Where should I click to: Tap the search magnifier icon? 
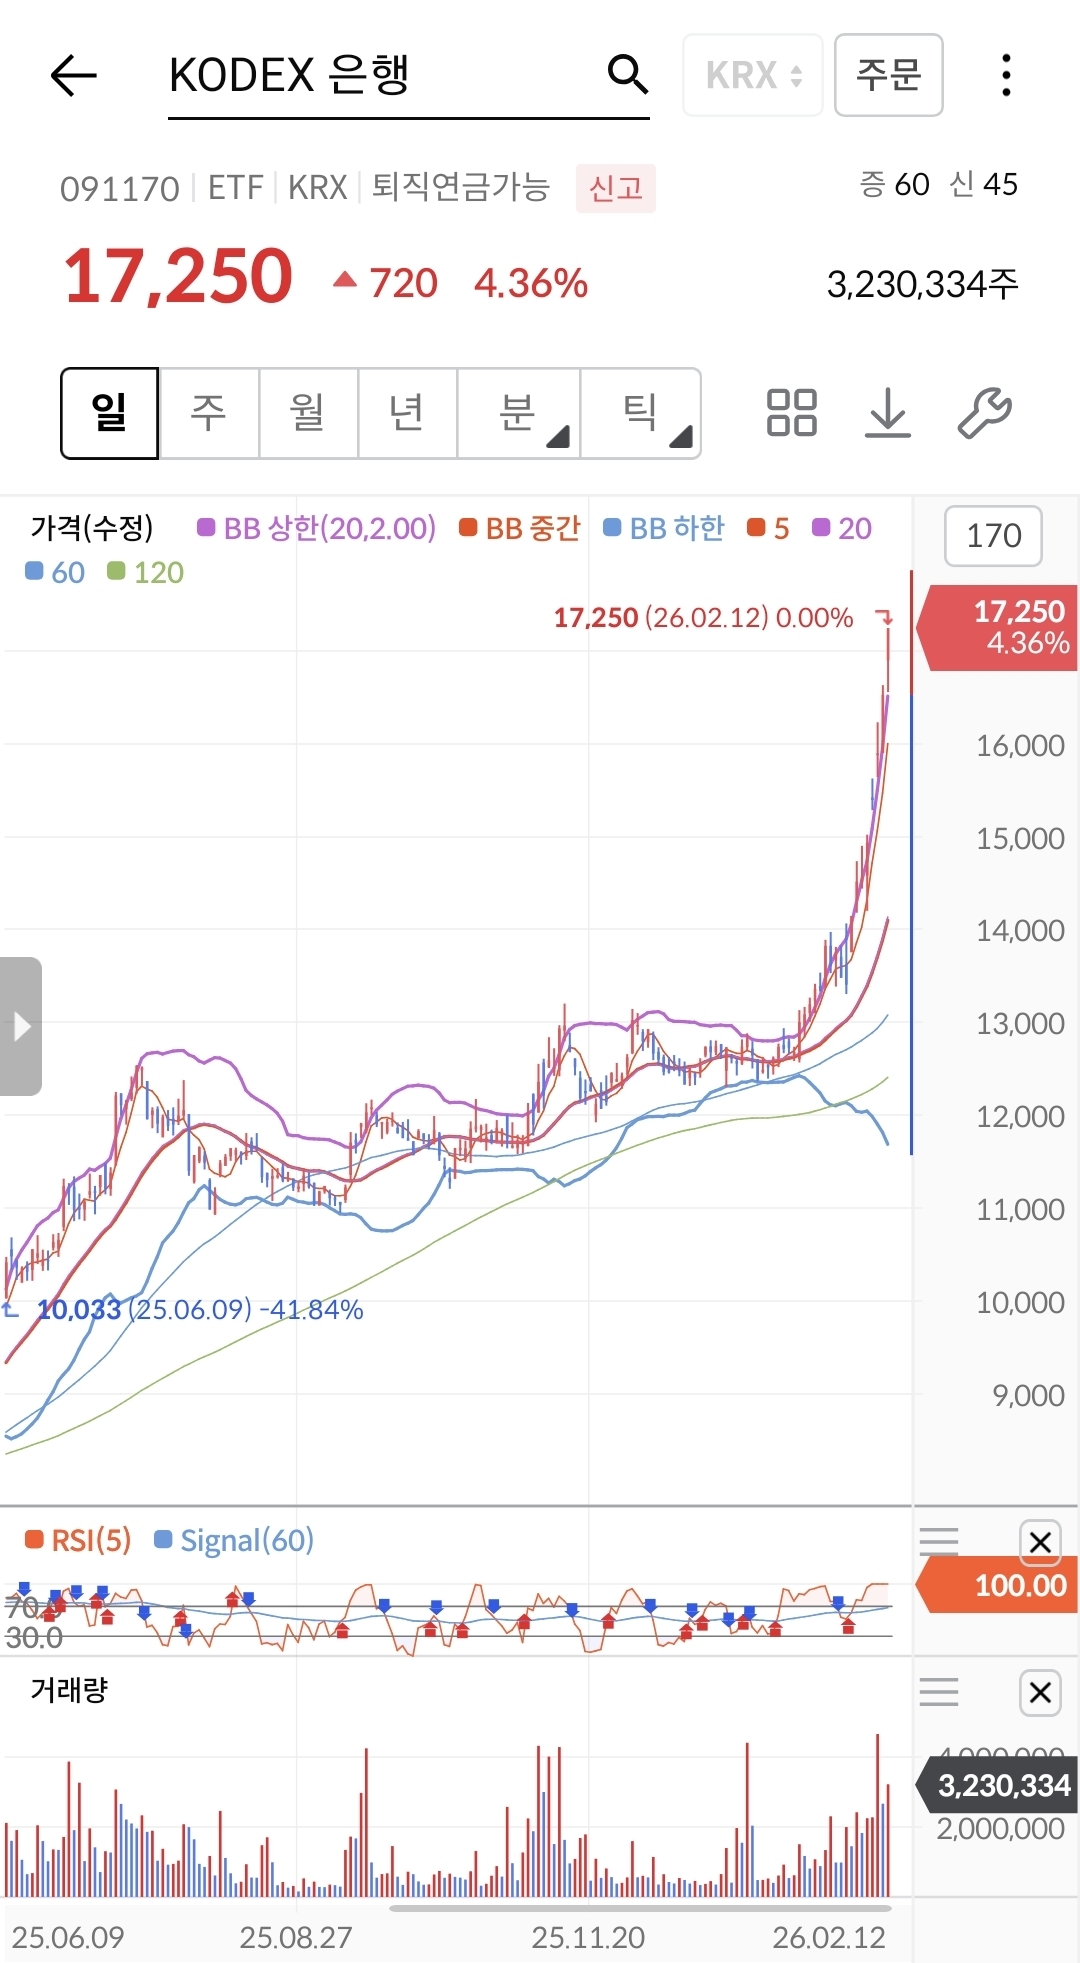pos(628,74)
